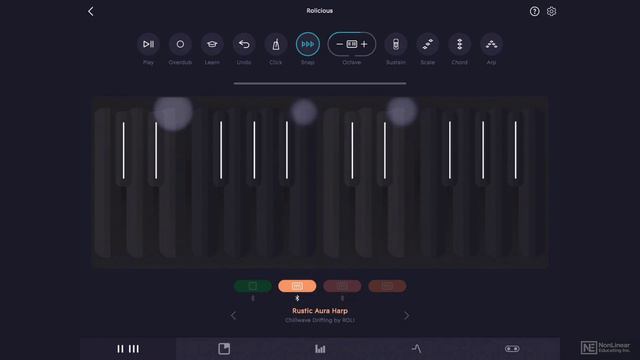This screenshot has width=640, height=360.
Task: Select the bright orange keyboard track pill
Action: tap(297, 286)
